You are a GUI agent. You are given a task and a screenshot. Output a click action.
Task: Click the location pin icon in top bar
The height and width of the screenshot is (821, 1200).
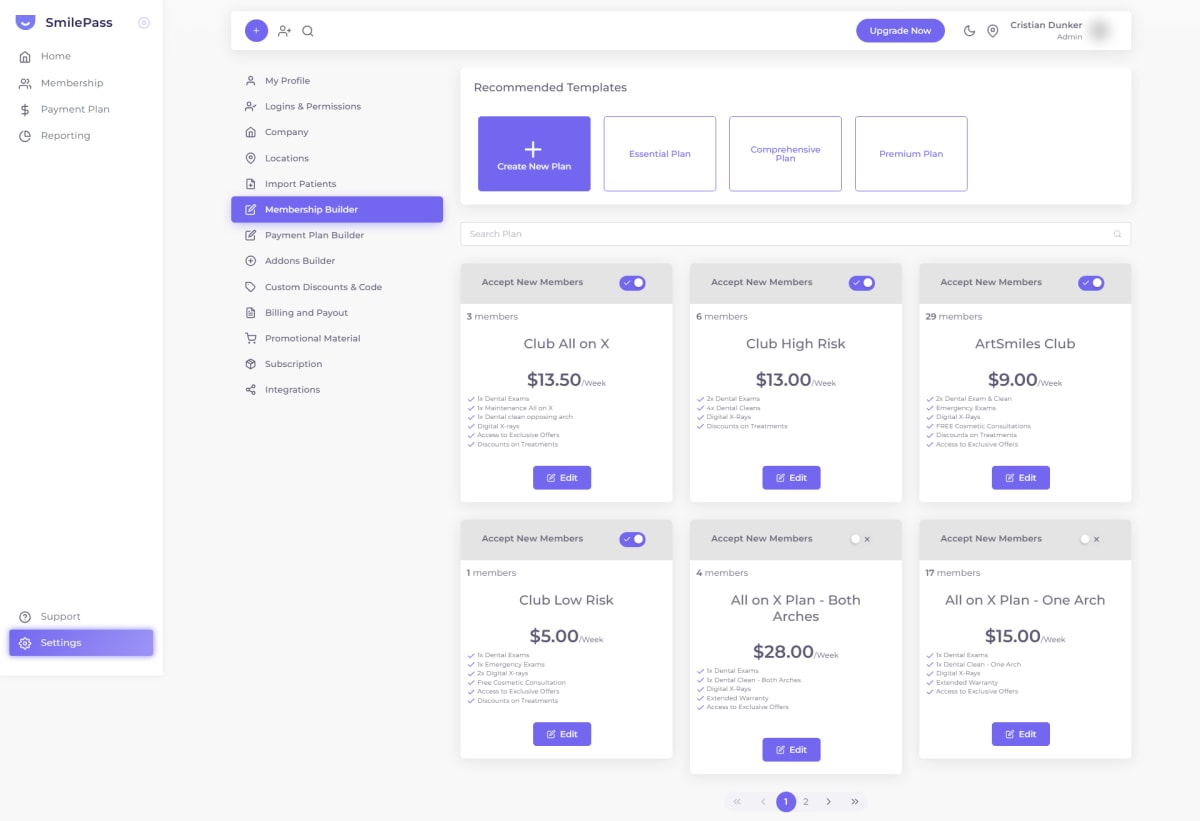(993, 31)
